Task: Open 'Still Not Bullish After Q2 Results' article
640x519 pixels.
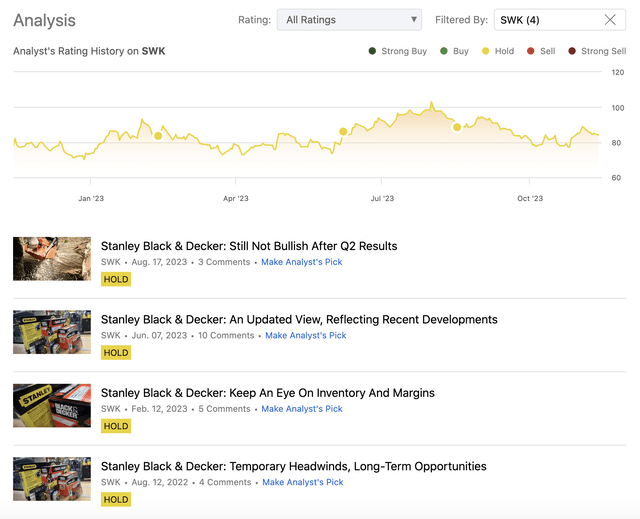Action: pyautogui.click(x=249, y=246)
